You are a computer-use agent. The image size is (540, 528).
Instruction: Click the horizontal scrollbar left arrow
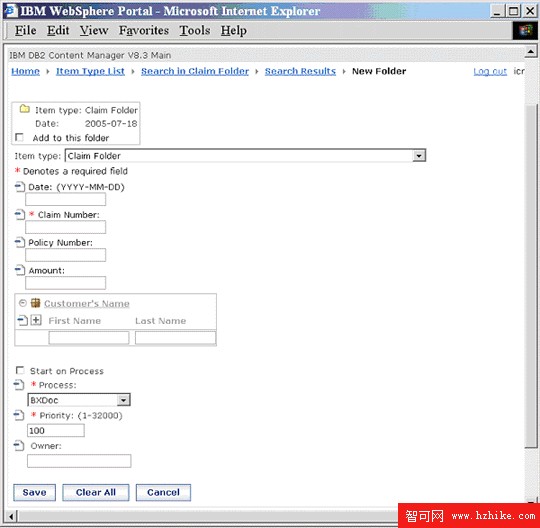(x=11, y=516)
